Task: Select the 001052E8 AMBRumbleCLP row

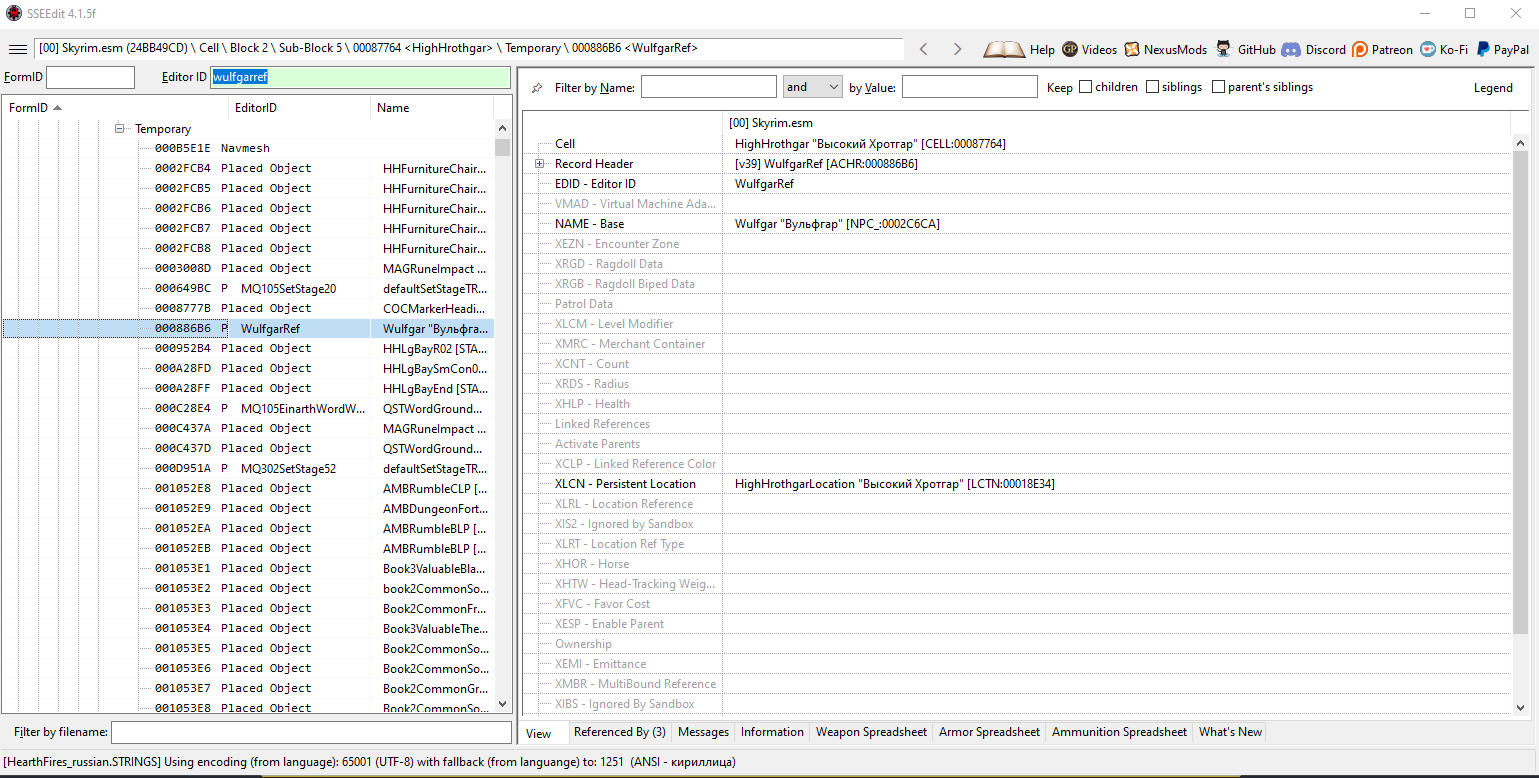Action: pyautogui.click(x=249, y=488)
